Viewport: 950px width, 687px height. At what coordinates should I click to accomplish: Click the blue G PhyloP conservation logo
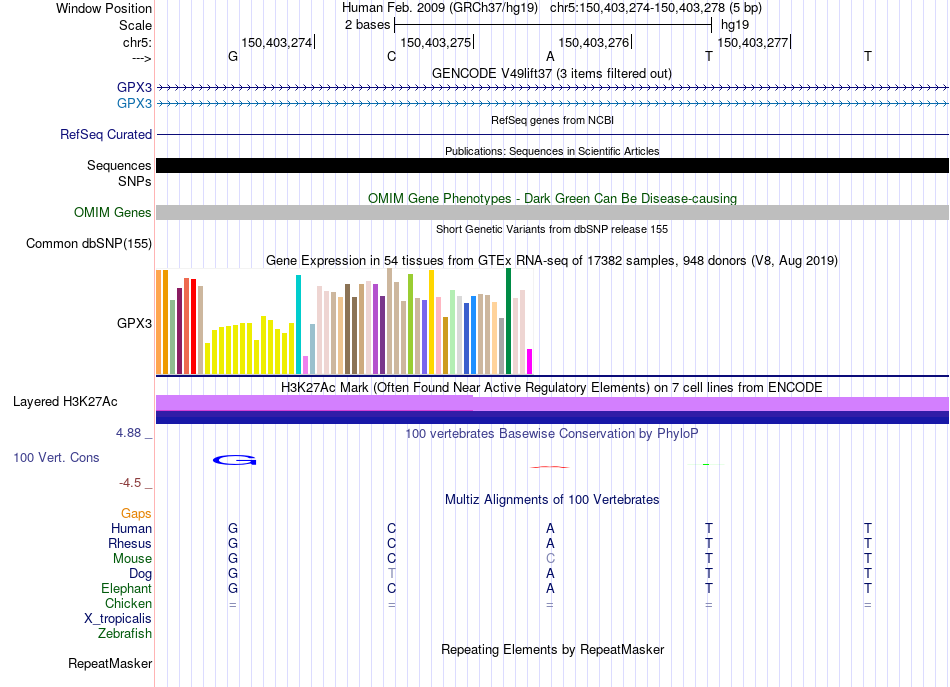[234, 460]
